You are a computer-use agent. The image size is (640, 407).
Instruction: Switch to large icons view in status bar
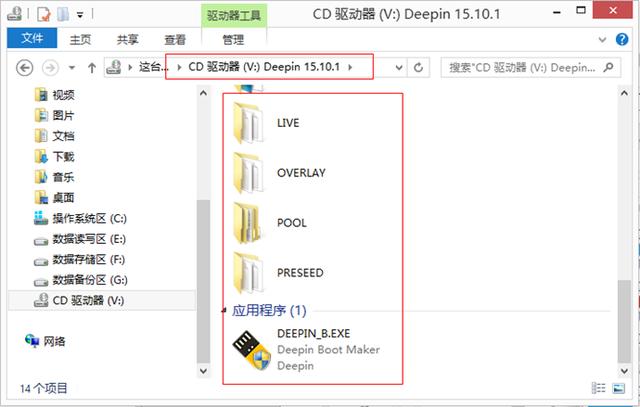(x=619, y=388)
